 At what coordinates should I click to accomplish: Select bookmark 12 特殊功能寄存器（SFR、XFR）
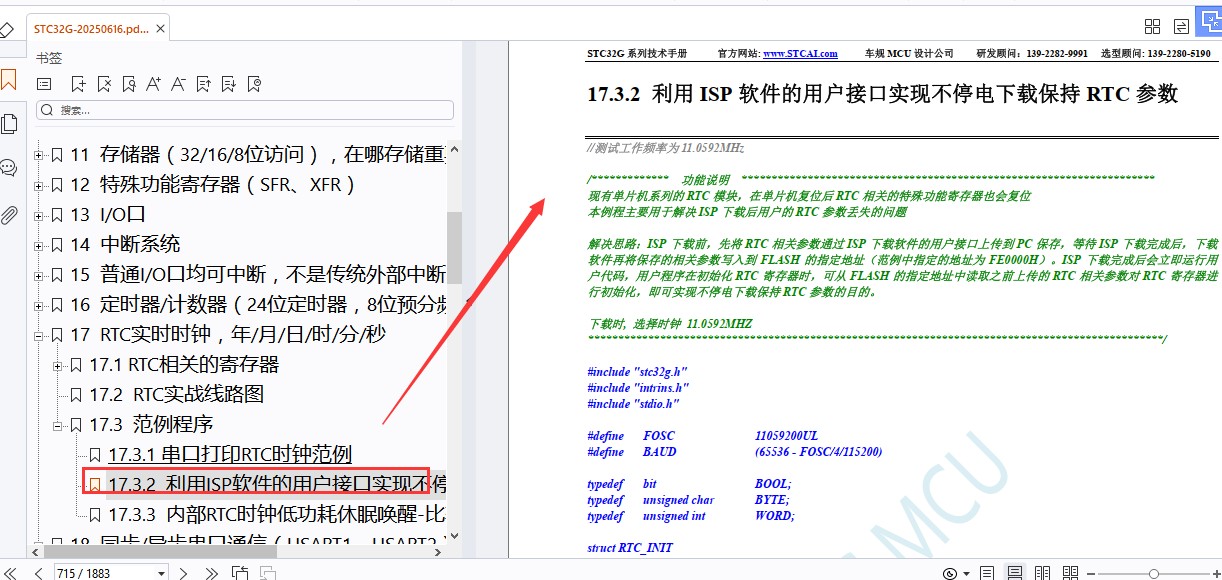[x=213, y=185]
